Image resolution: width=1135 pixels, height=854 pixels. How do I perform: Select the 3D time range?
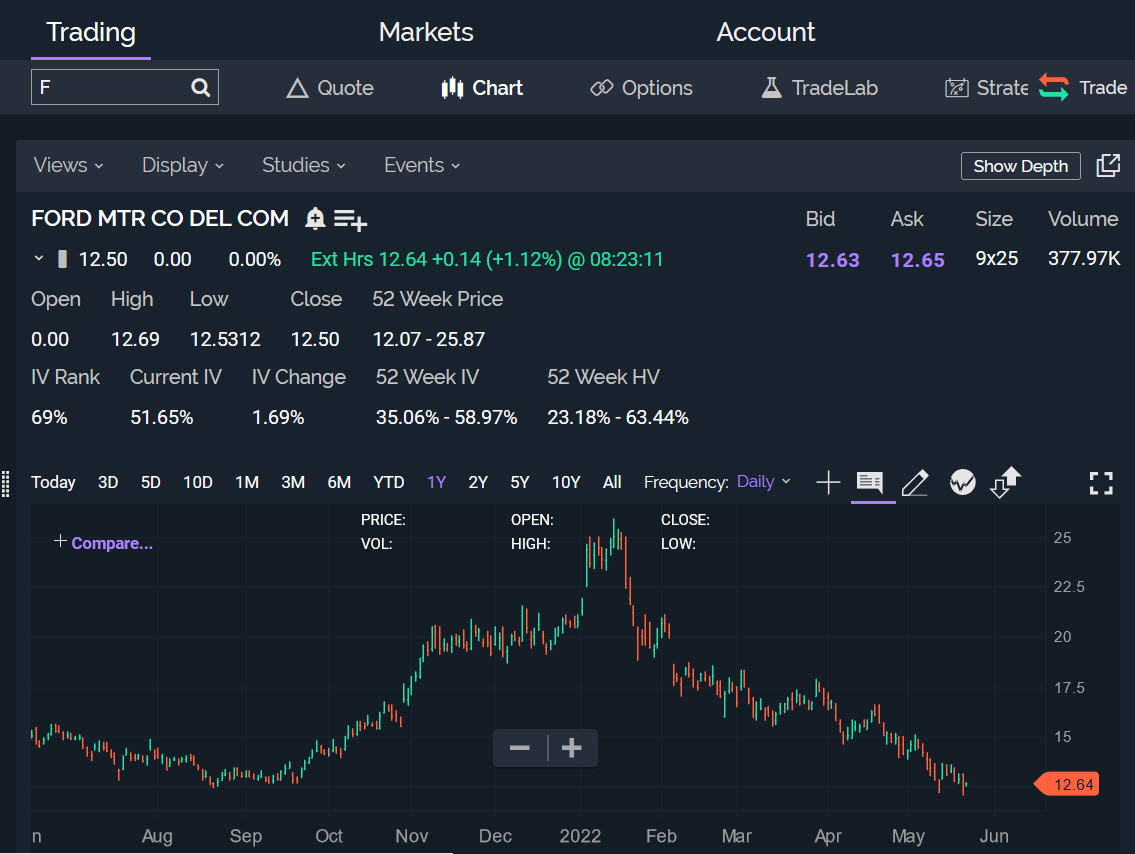[x=108, y=482]
